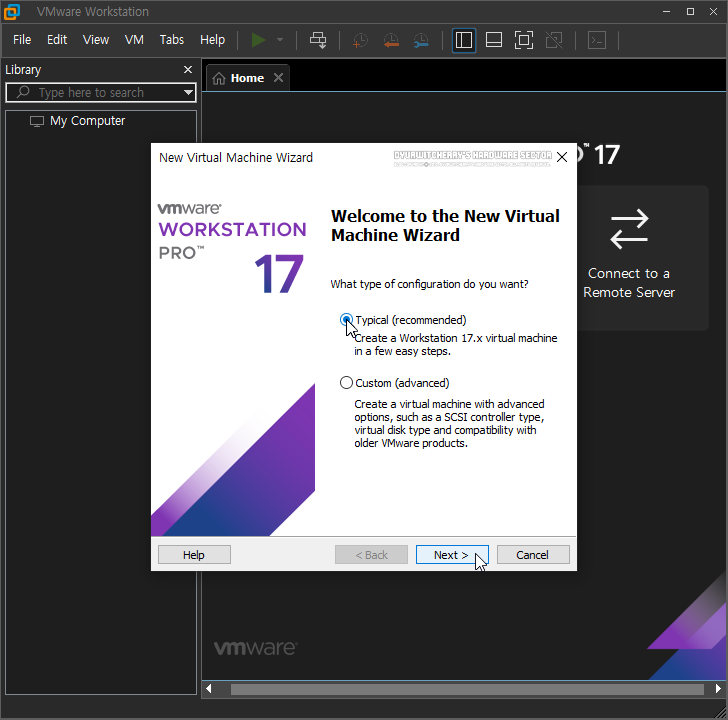Click the Library search magnifier icon

coord(23,92)
